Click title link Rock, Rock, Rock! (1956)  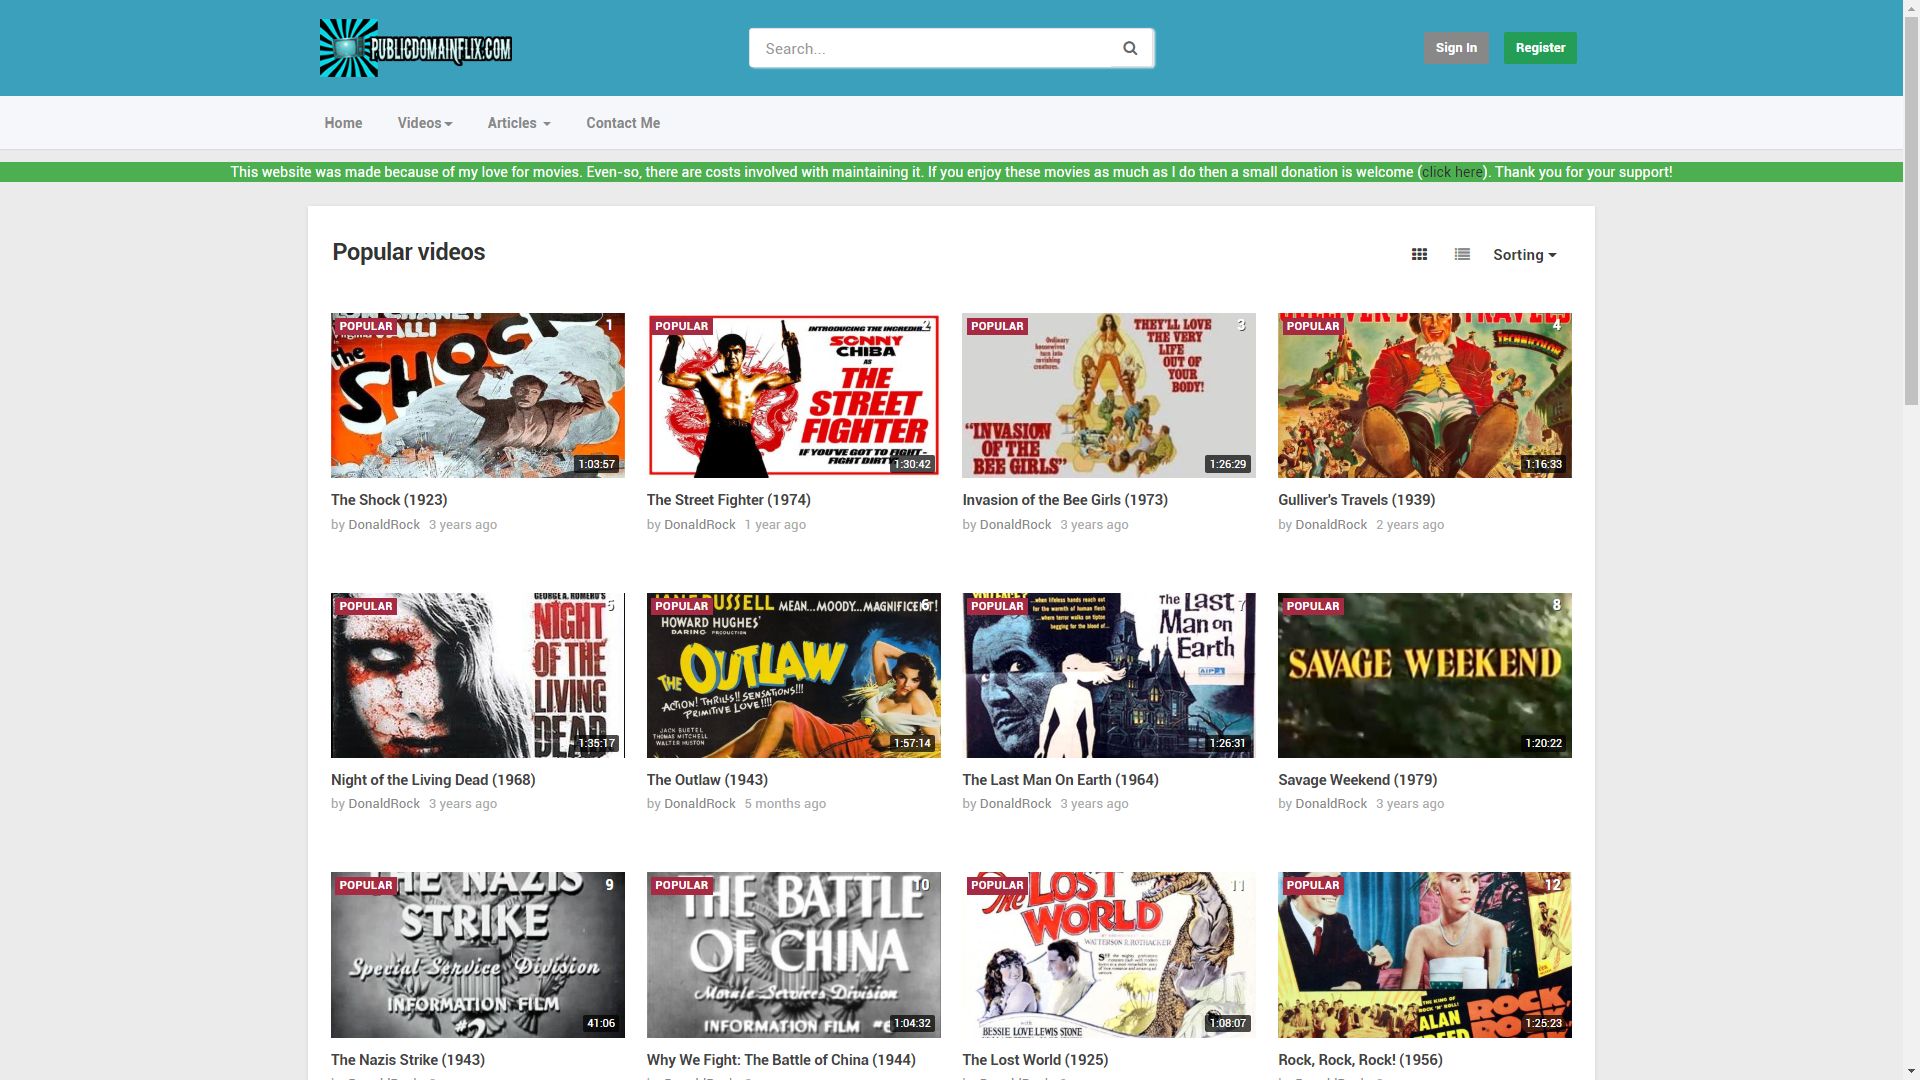click(x=1360, y=1060)
